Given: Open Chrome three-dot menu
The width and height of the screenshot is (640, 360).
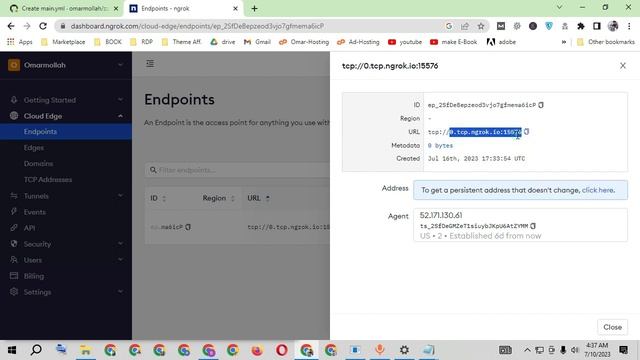Looking at the screenshot, I should pyautogui.click(x=629, y=26).
